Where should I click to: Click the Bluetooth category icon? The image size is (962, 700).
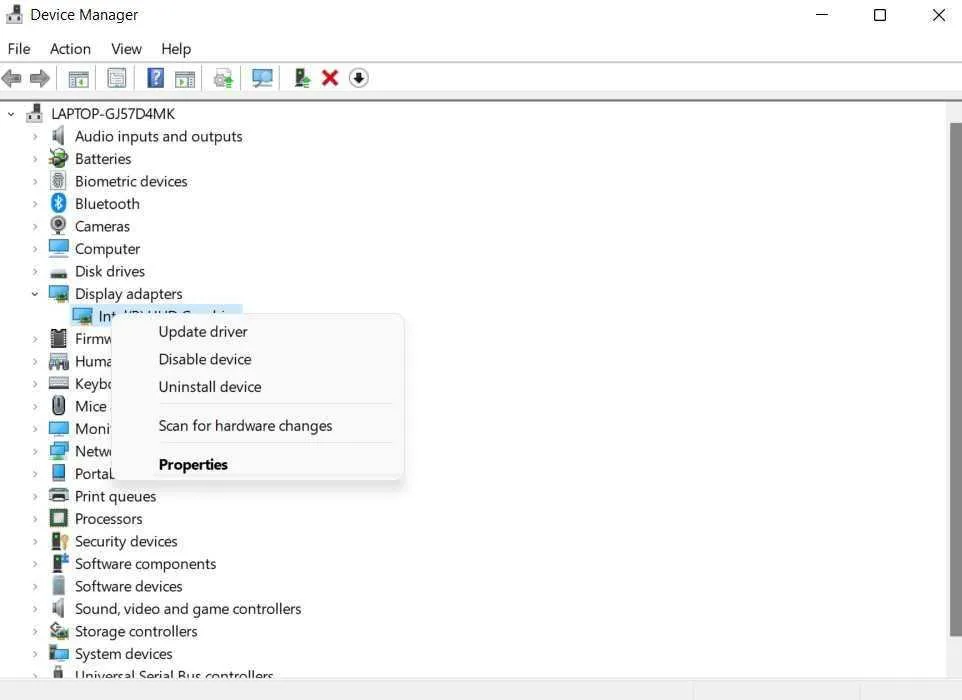(x=58, y=203)
